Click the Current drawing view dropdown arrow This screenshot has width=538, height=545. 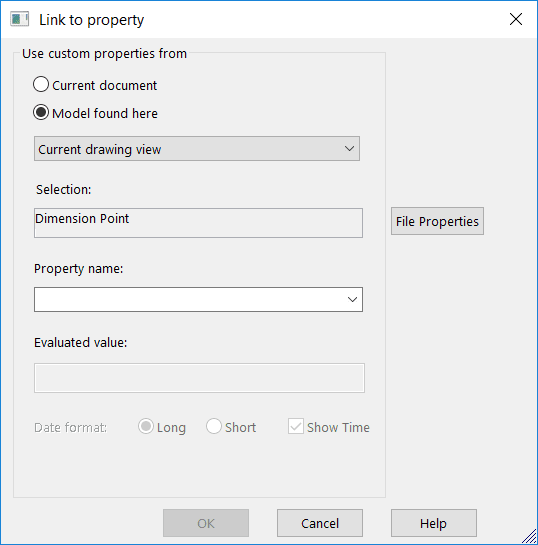pyautogui.click(x=349, y=149)
